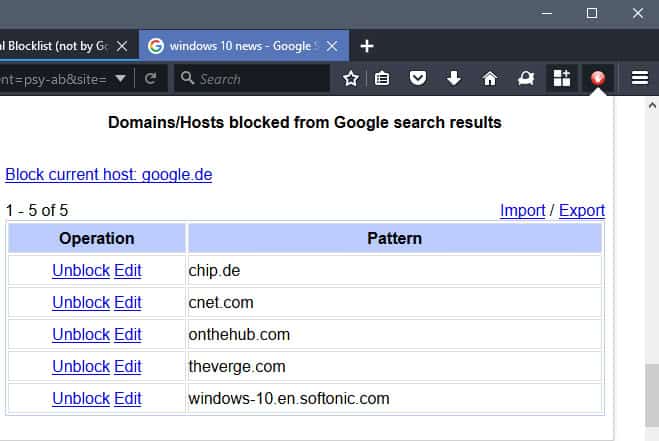Click the onthehub.com pattern cell
659x441 pixels.
pyautogui.click(x=395, y=335)
